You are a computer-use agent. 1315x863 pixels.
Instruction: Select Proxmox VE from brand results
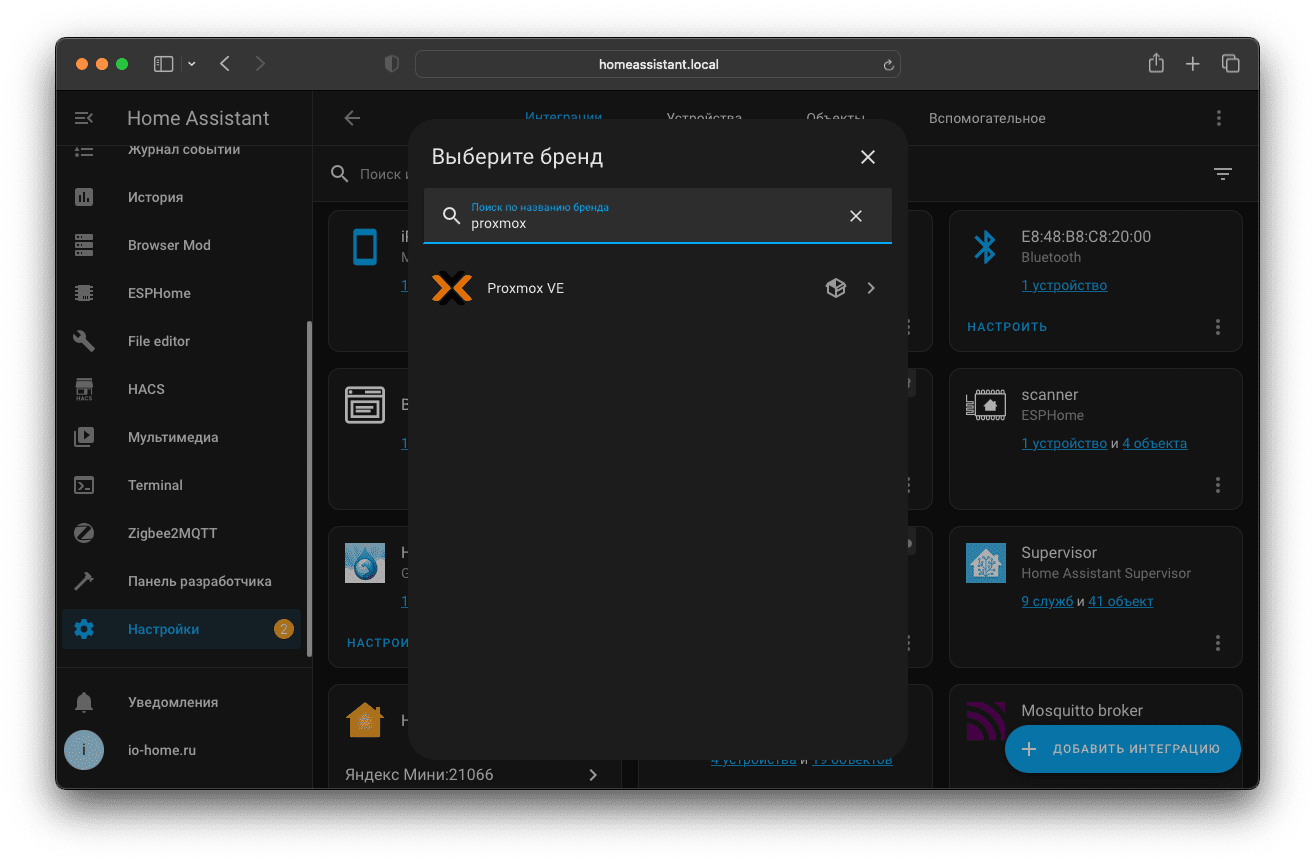(x=525, y=288)
